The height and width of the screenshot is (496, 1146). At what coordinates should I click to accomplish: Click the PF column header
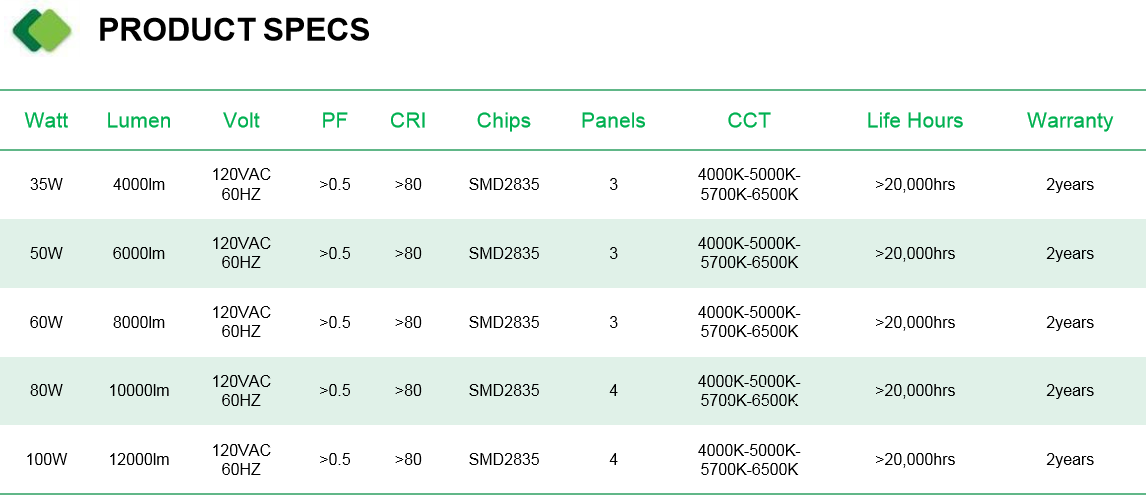(335, 121)
